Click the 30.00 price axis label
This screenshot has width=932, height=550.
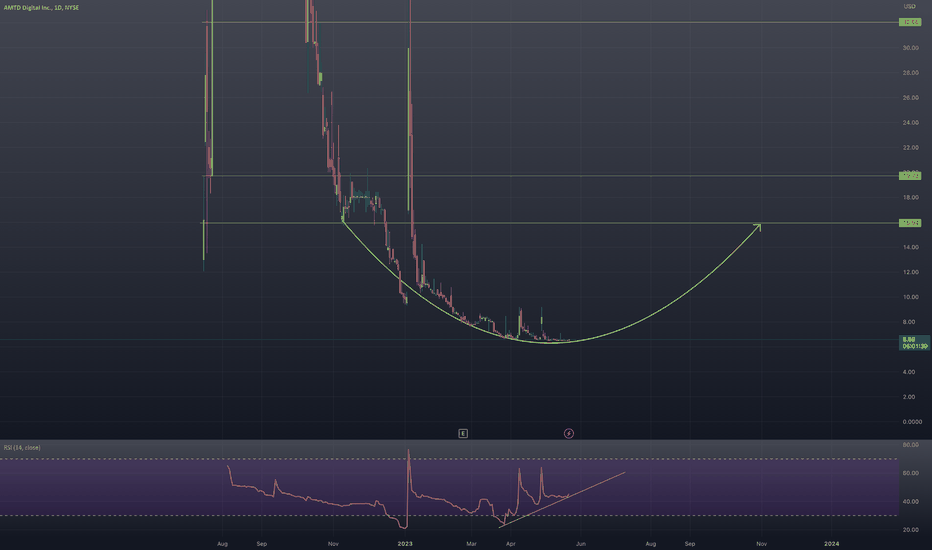910,48
